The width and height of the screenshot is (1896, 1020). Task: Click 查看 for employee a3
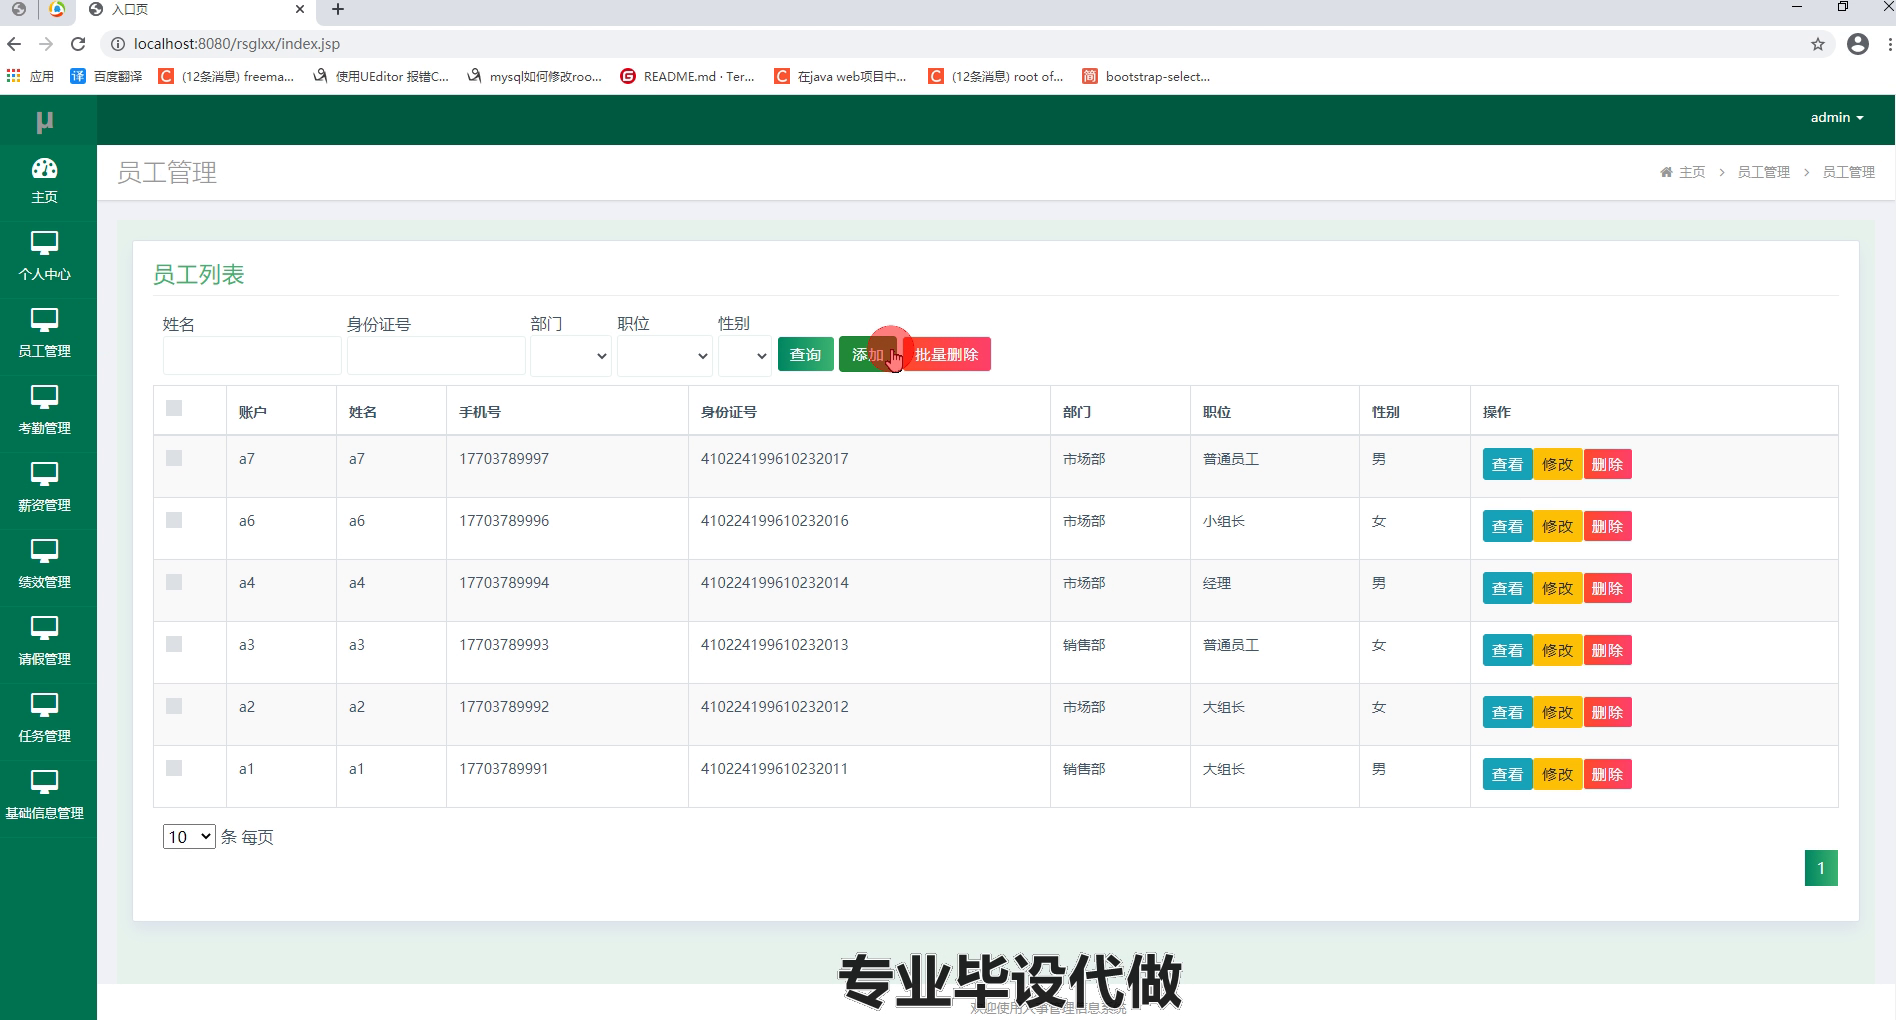click(x=1507, y=650)
